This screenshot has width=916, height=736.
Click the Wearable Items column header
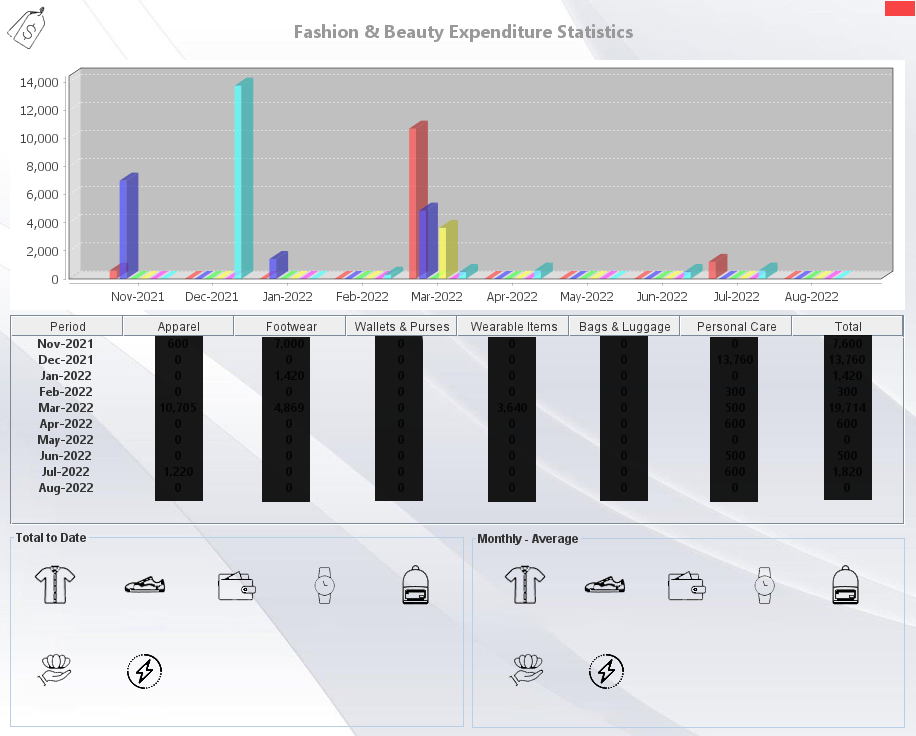tap(513, 326)
